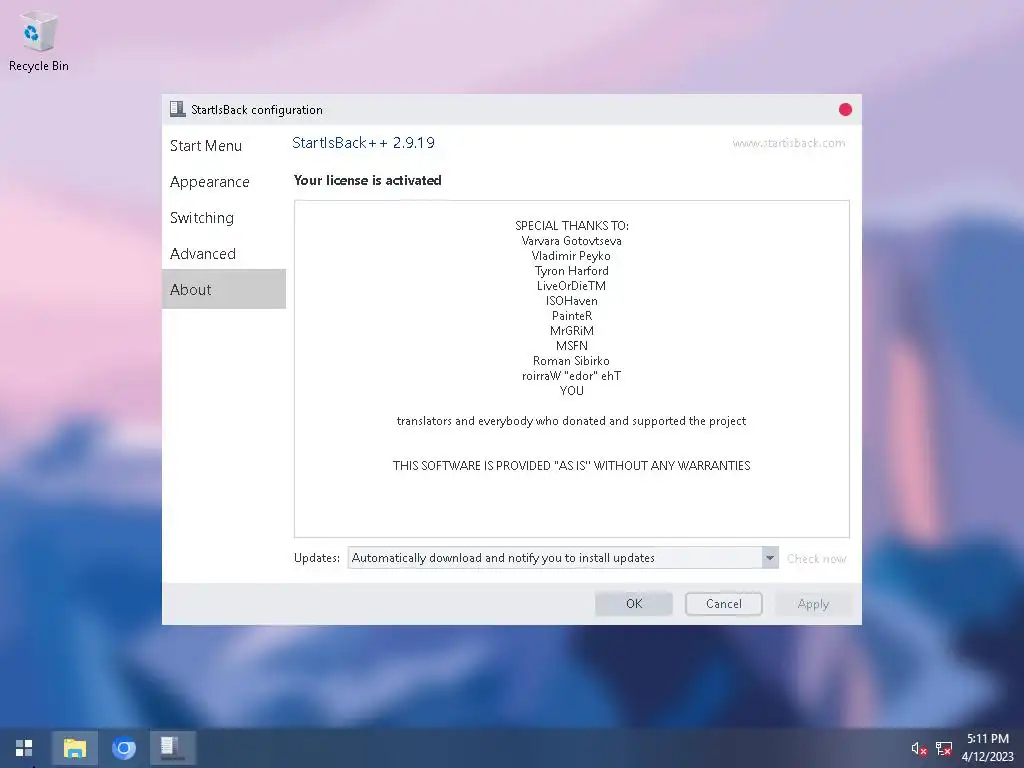Click the Check now link
This screenshot has height=768, width=1024.
(x=816, y=558)
